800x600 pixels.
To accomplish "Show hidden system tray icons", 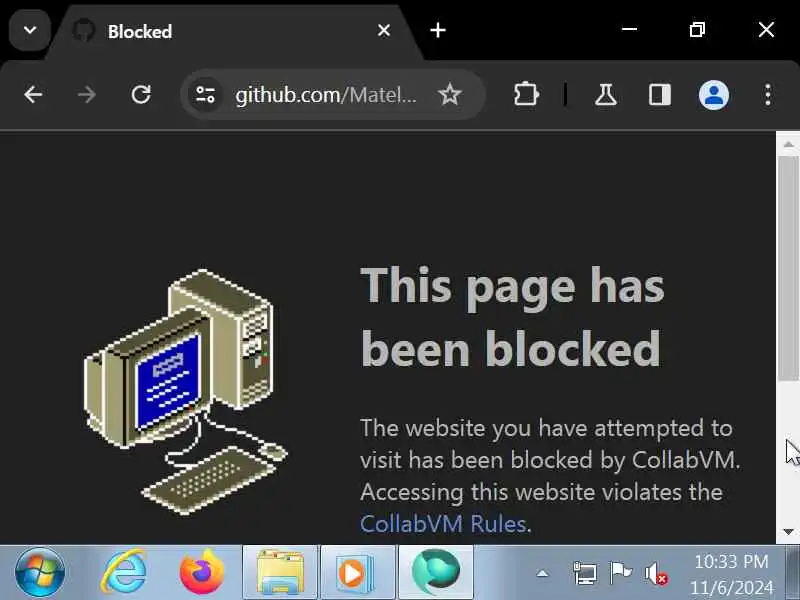I will [542, 574].
